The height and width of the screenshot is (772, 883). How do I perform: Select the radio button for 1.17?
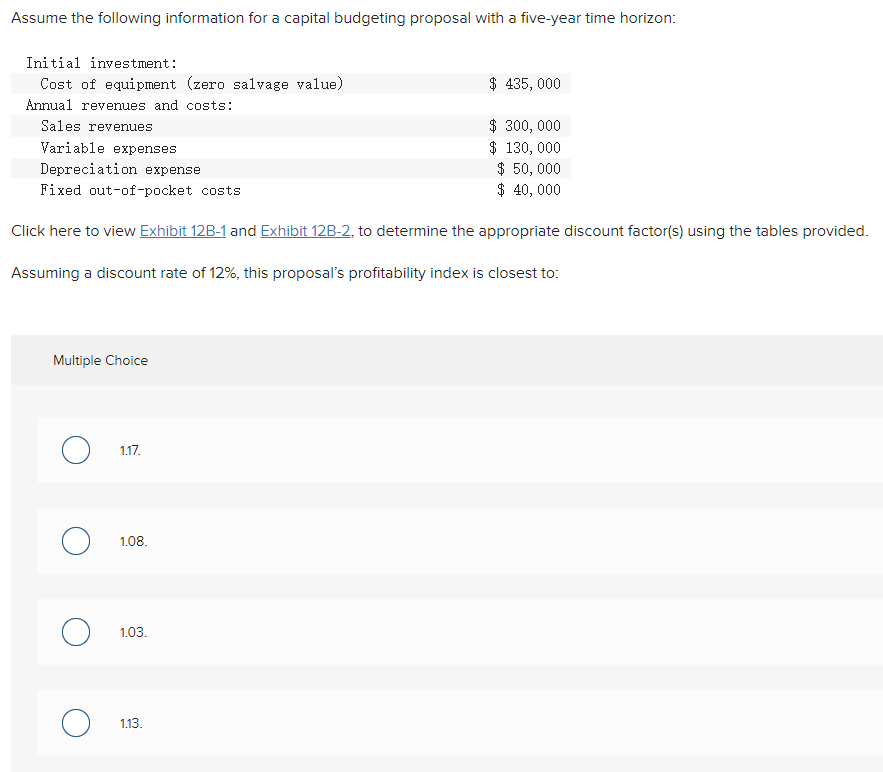pos(76,450)
